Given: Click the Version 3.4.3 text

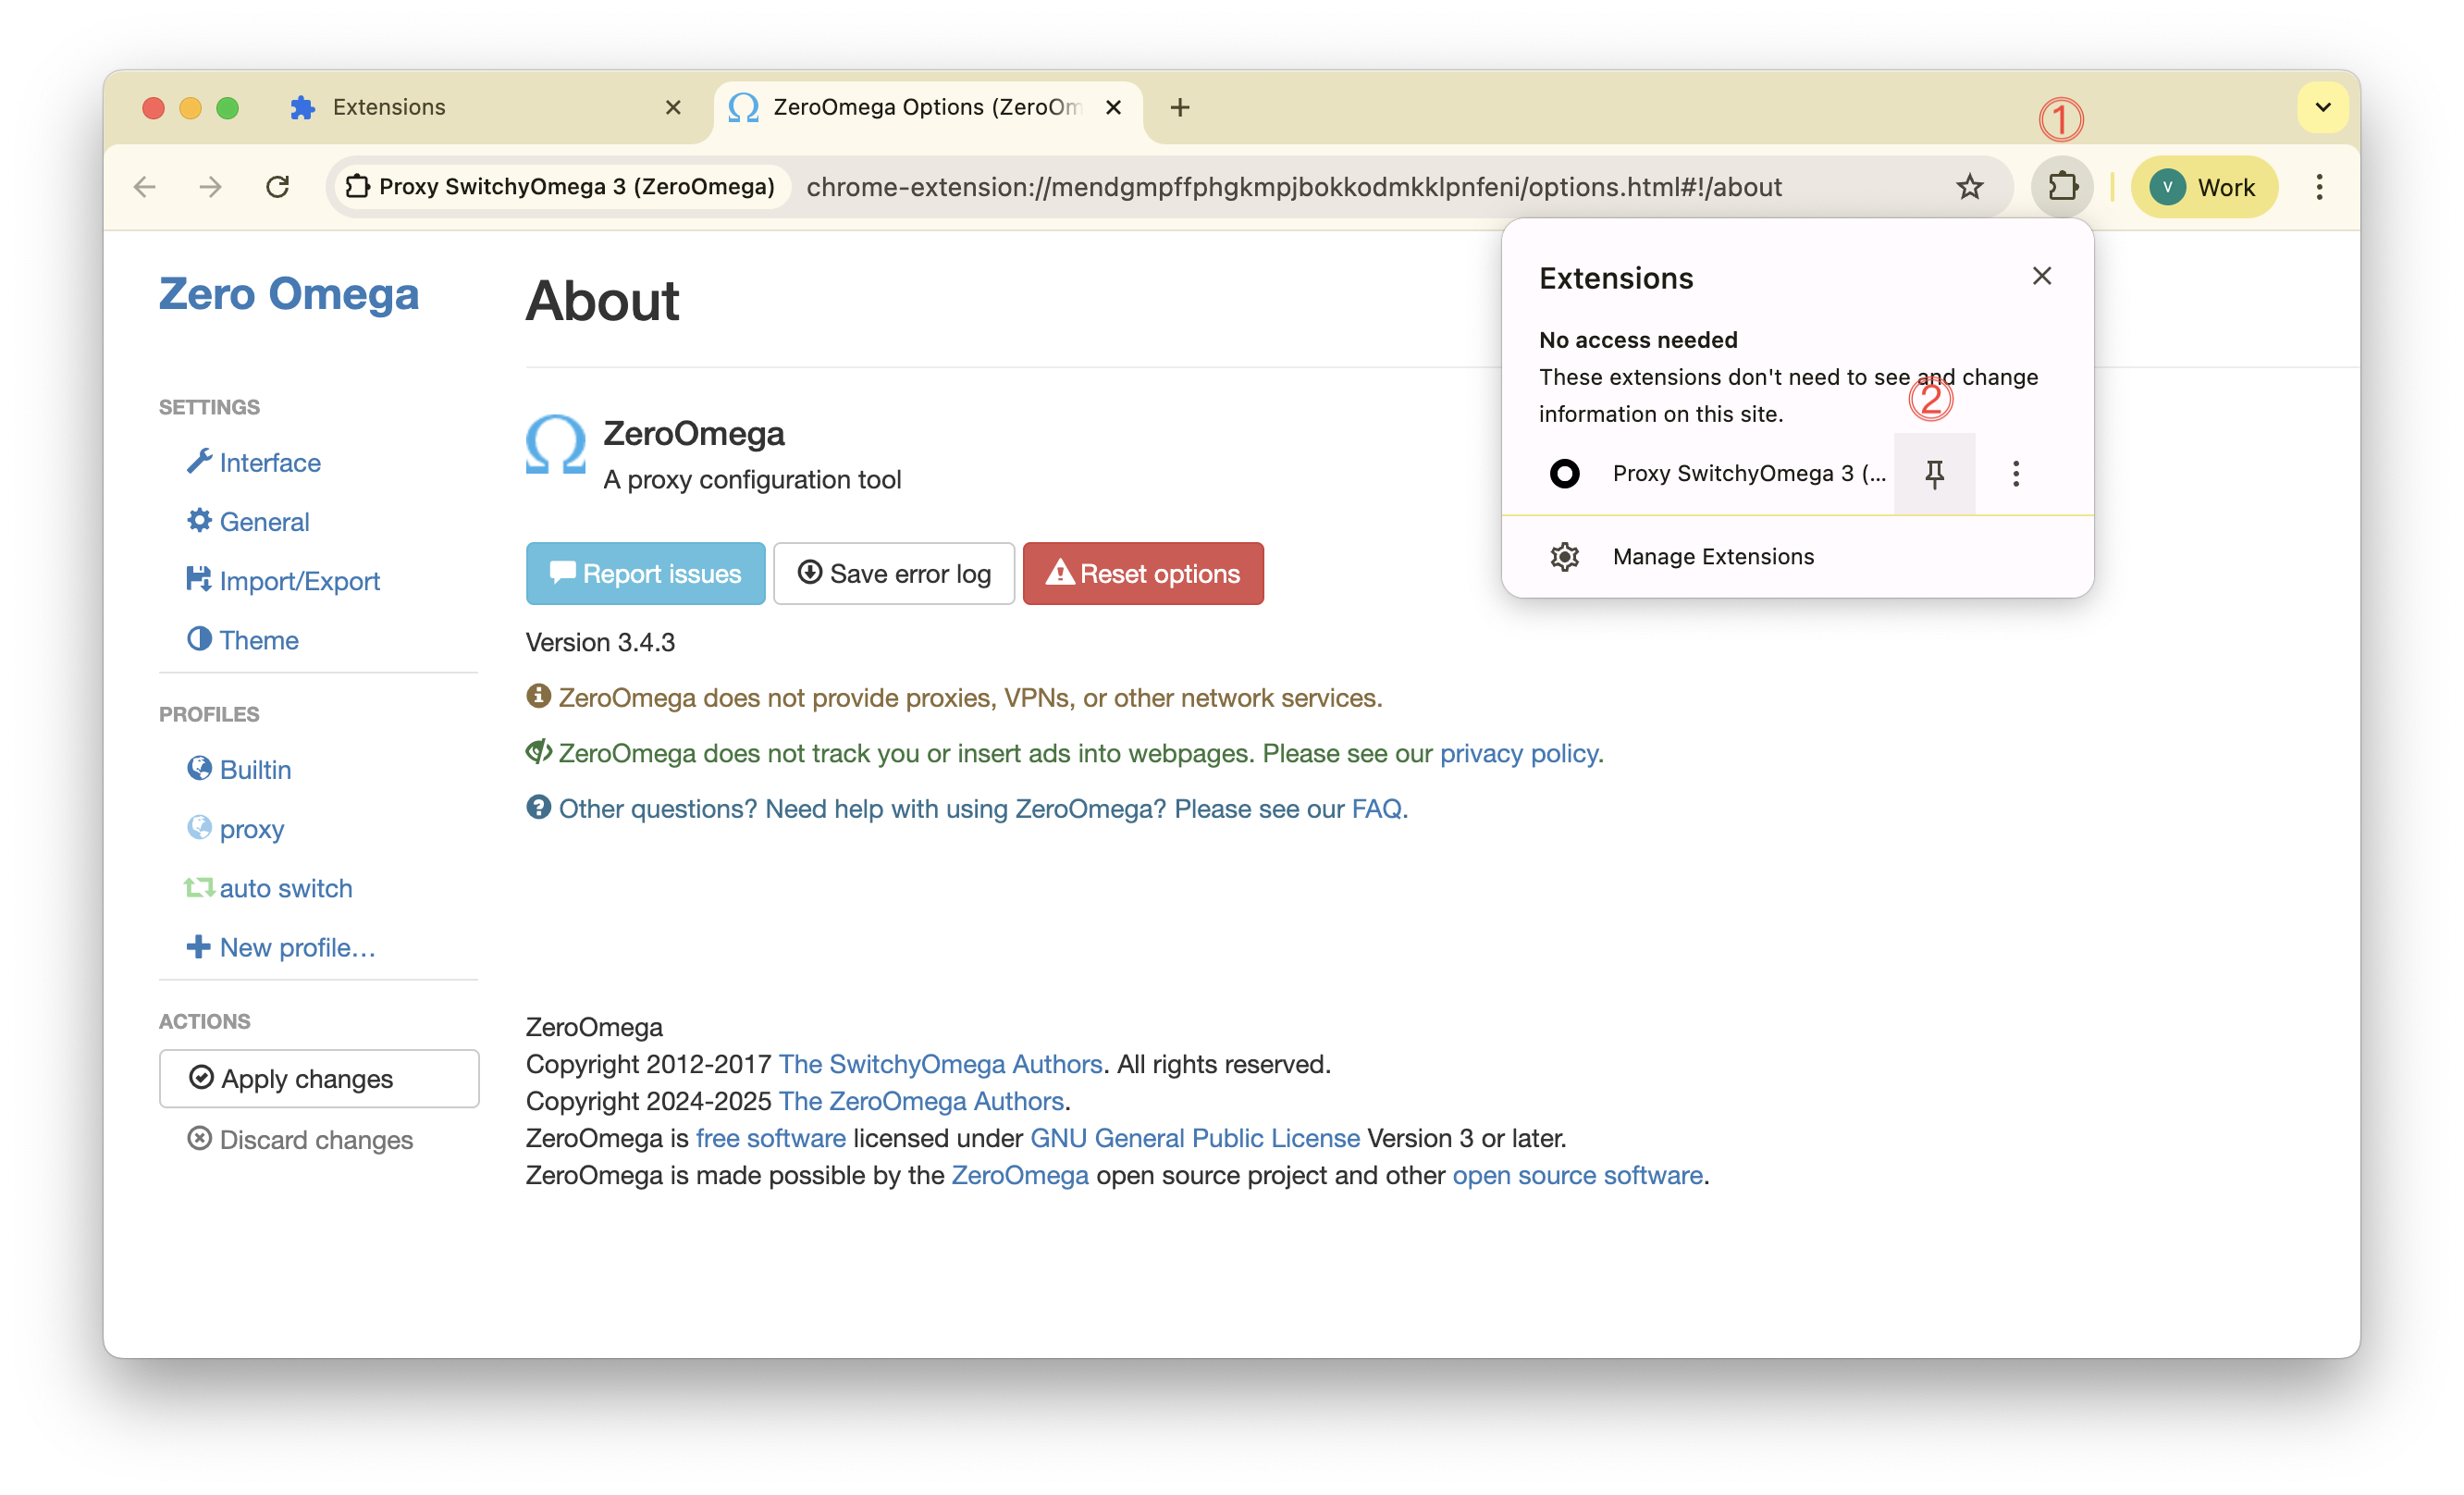Looking at the screenshot, I should (600, 642).
